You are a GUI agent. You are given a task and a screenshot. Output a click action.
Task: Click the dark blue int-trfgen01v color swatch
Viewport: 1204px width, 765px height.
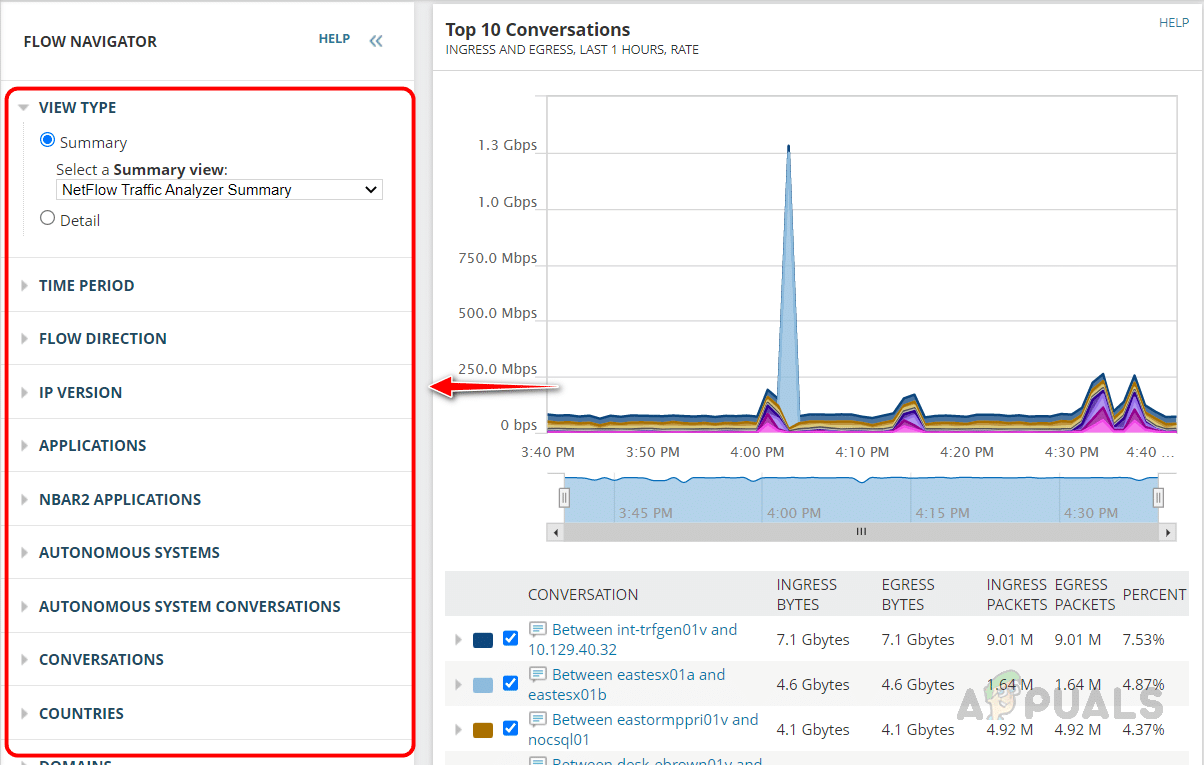click(483, 640)
